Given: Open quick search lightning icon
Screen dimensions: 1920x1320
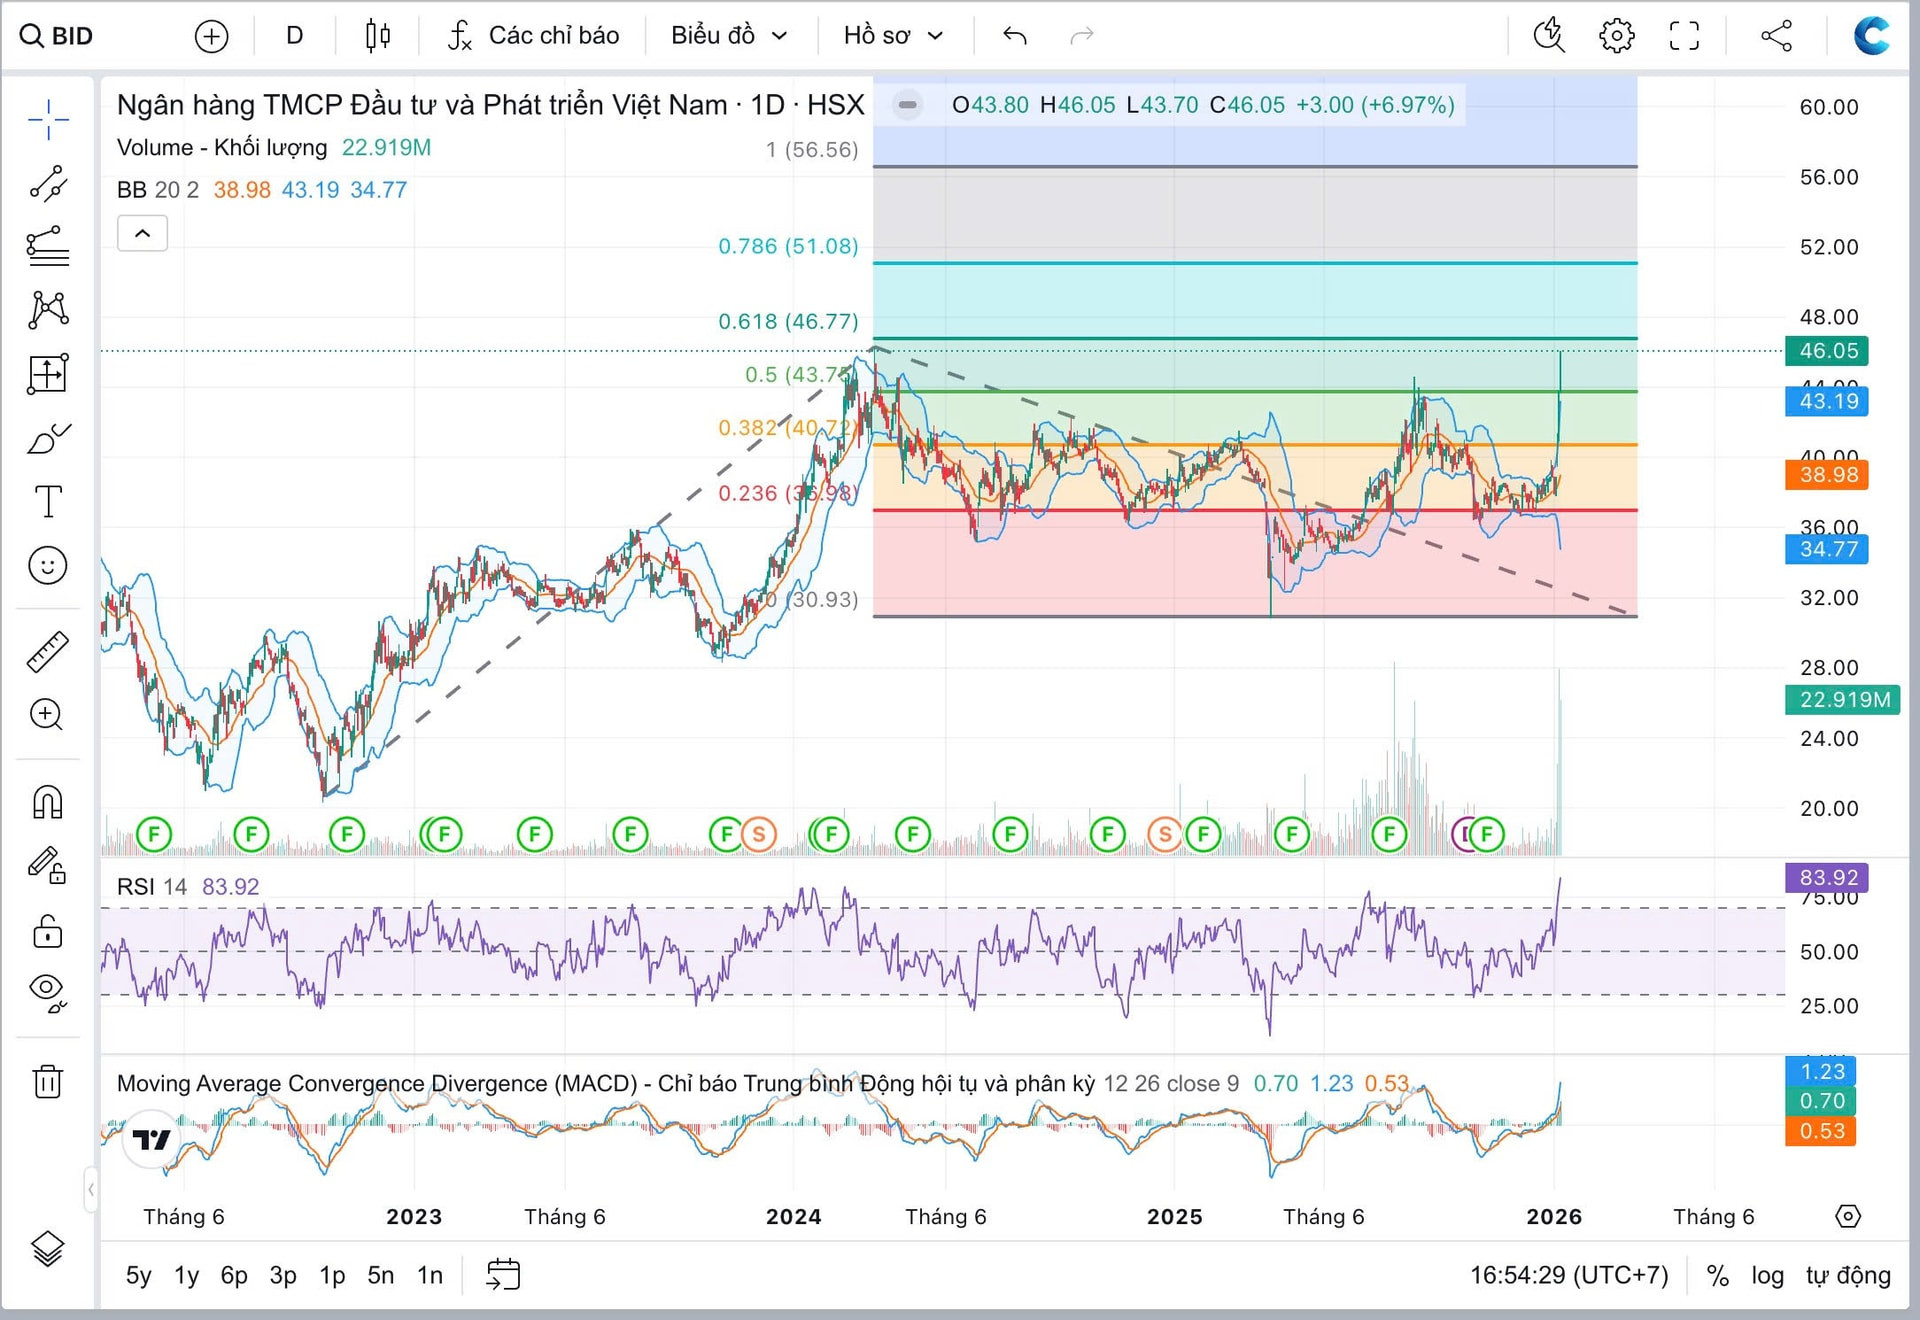Looking at the screenshot, I should pos(1549,36).
